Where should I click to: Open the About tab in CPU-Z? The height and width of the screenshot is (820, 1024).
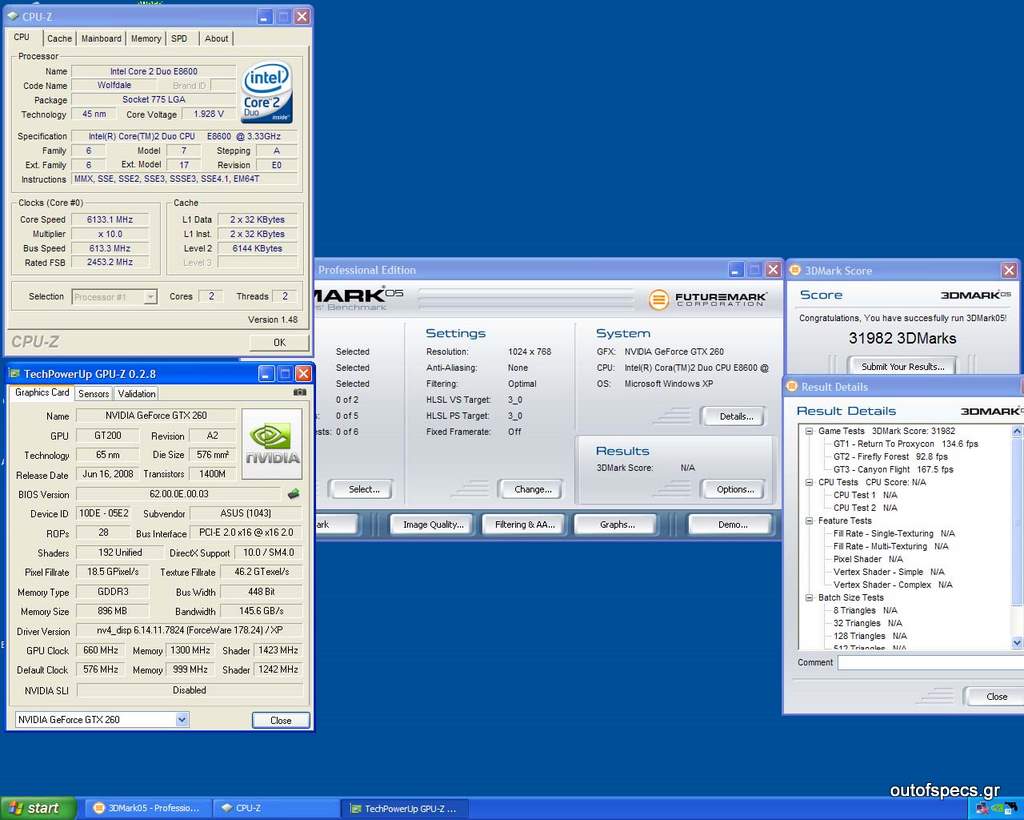(216, 39)
